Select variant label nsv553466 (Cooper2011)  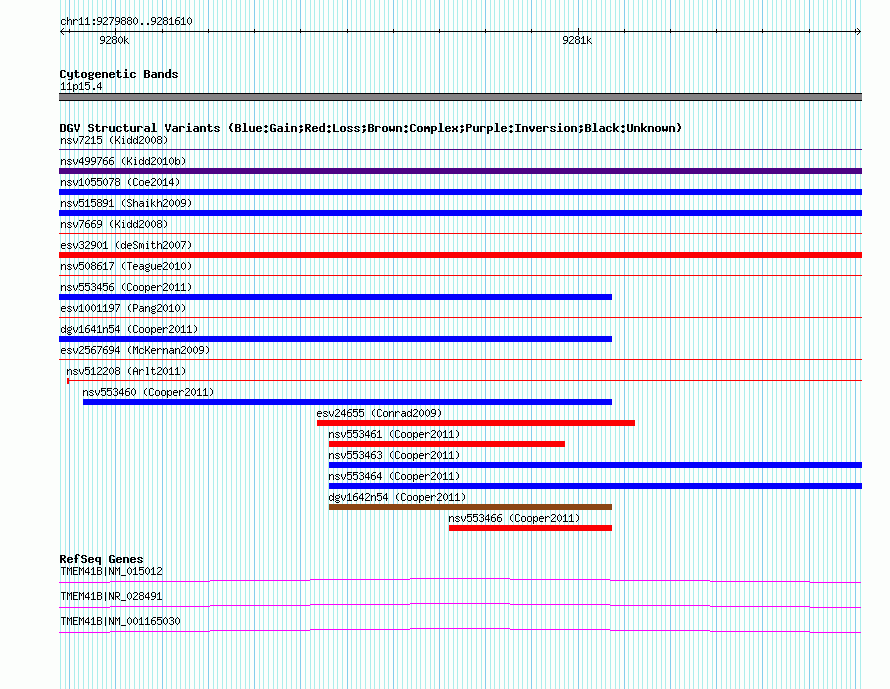[514, 518]
